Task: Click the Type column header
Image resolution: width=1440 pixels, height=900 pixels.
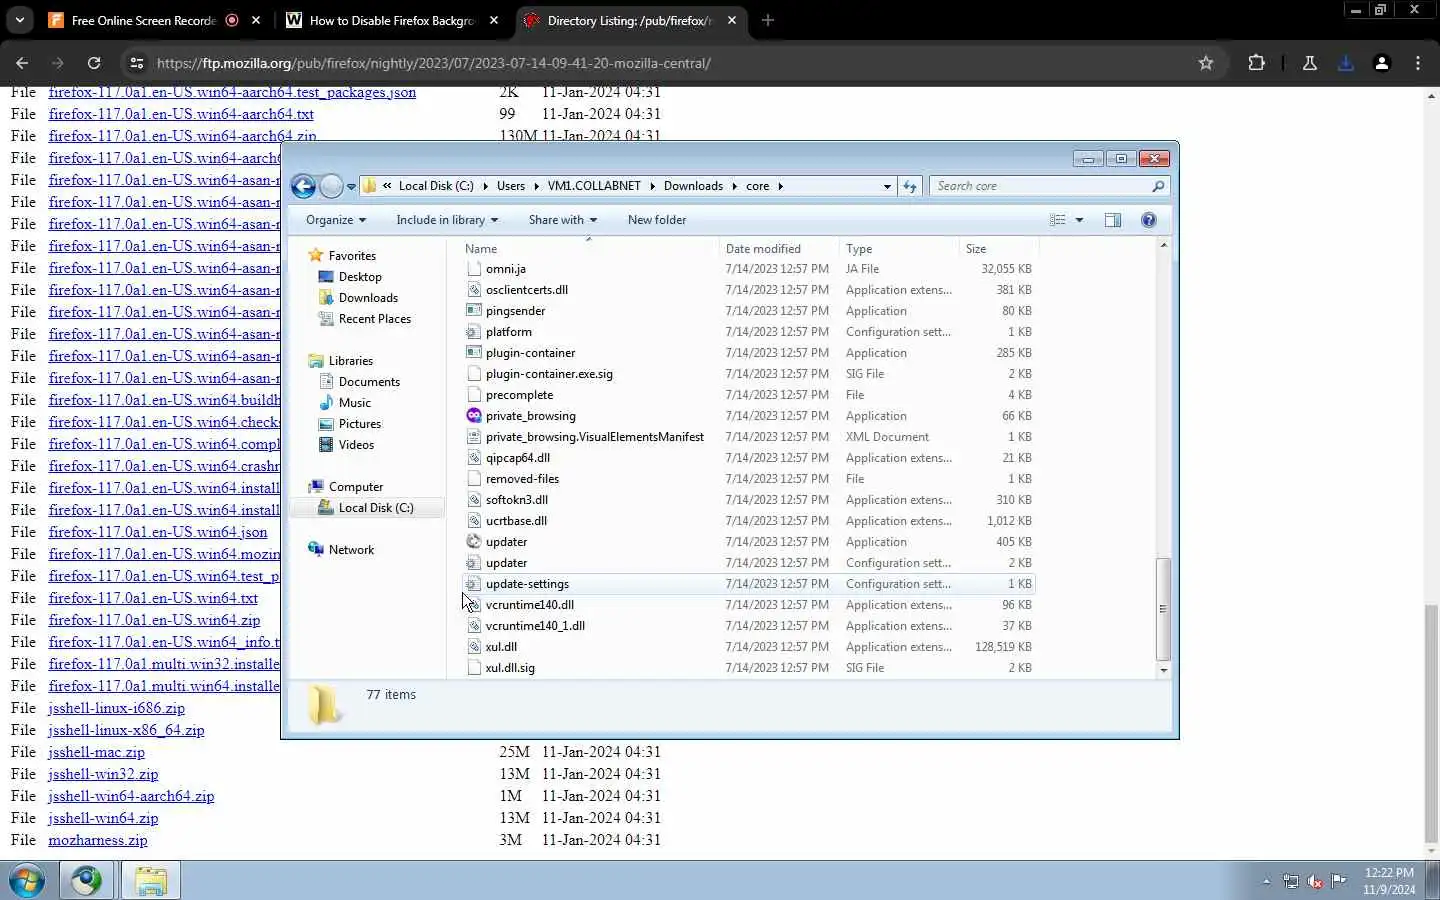Action: tap(899, 249)
